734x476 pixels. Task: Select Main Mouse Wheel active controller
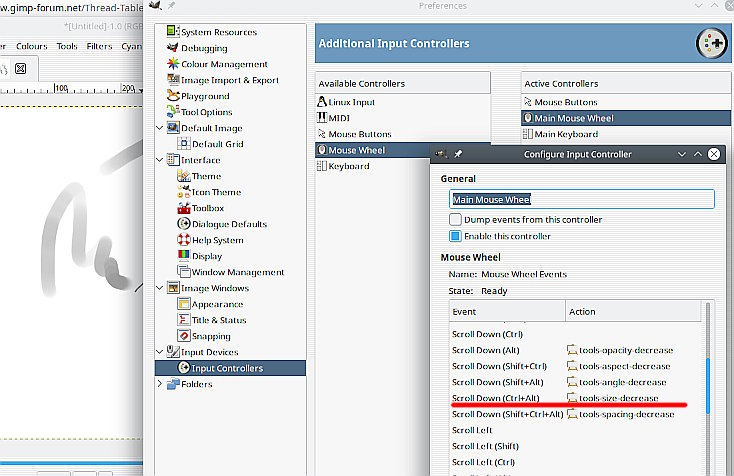pyautogui.click(x=626, y=118)
